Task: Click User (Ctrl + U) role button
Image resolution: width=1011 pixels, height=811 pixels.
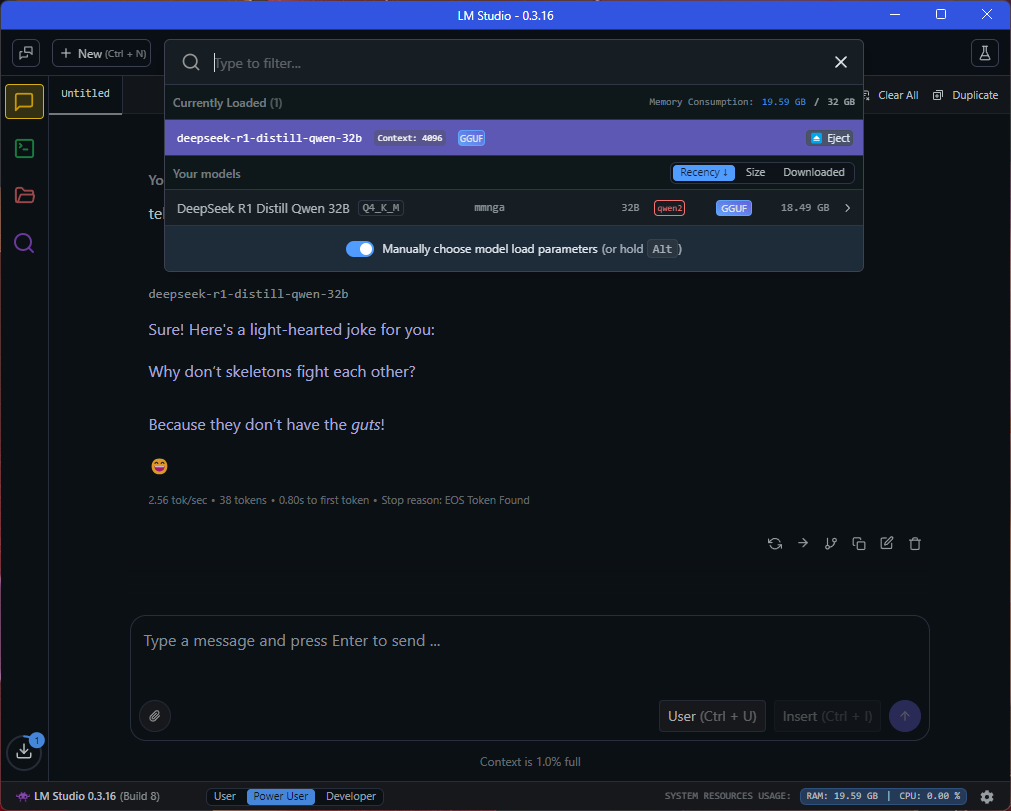Action: [712, 716]
